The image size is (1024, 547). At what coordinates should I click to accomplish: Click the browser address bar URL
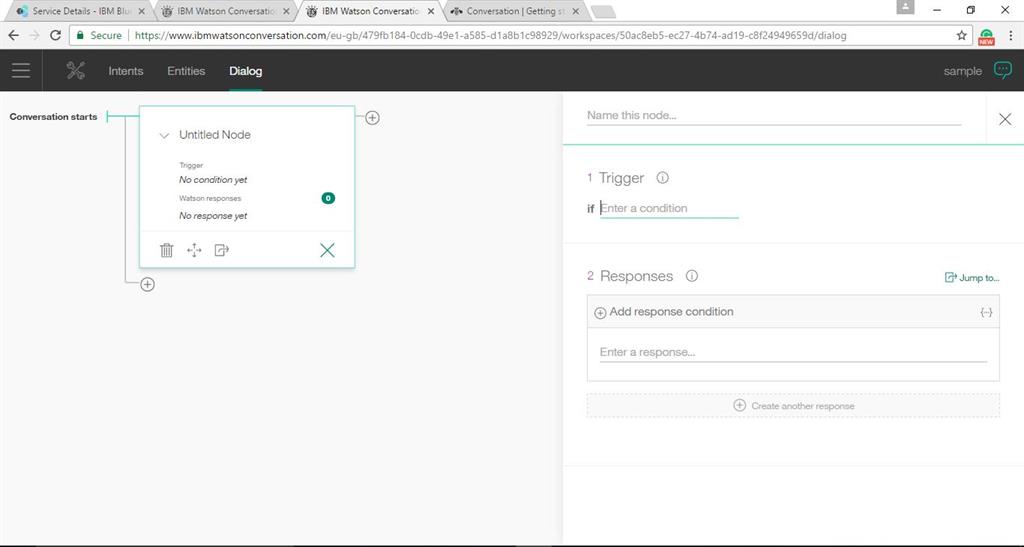pyautogui.click(x=490, y=35)
